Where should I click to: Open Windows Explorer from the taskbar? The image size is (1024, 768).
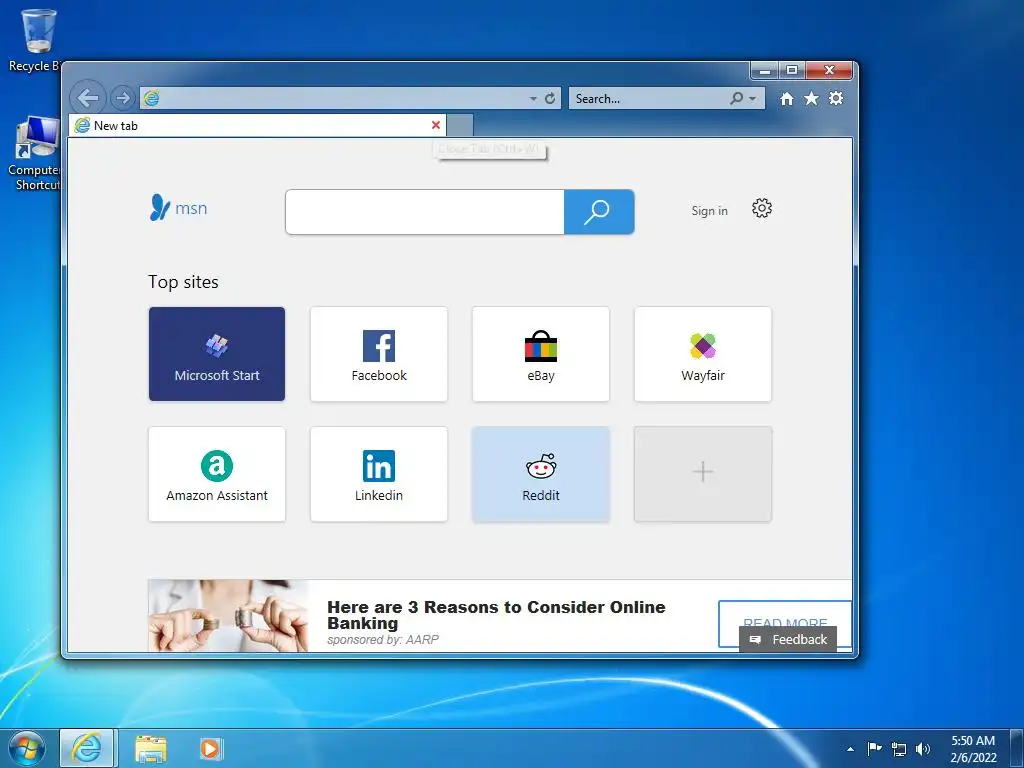coord(151,748)
